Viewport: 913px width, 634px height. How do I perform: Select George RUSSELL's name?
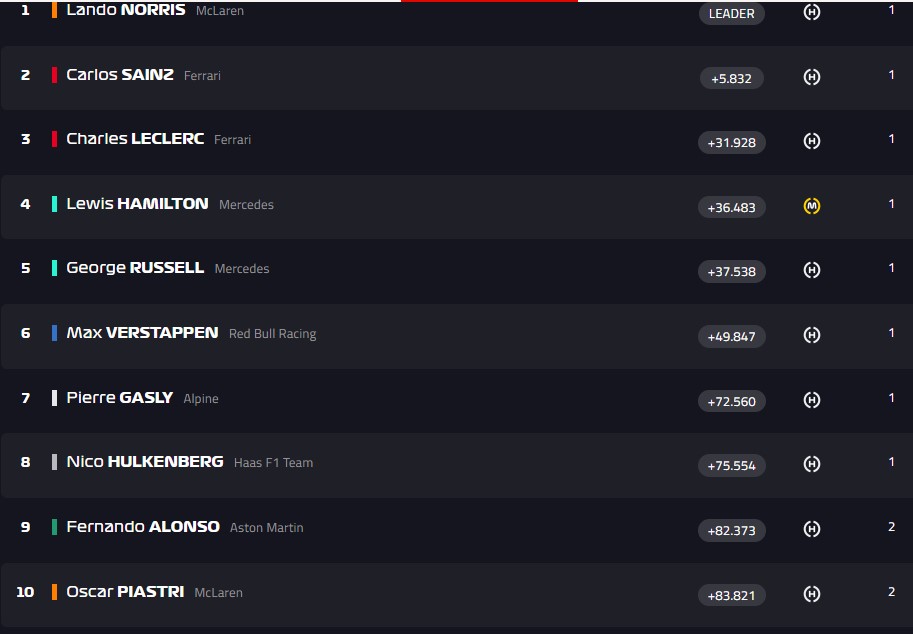135,267
